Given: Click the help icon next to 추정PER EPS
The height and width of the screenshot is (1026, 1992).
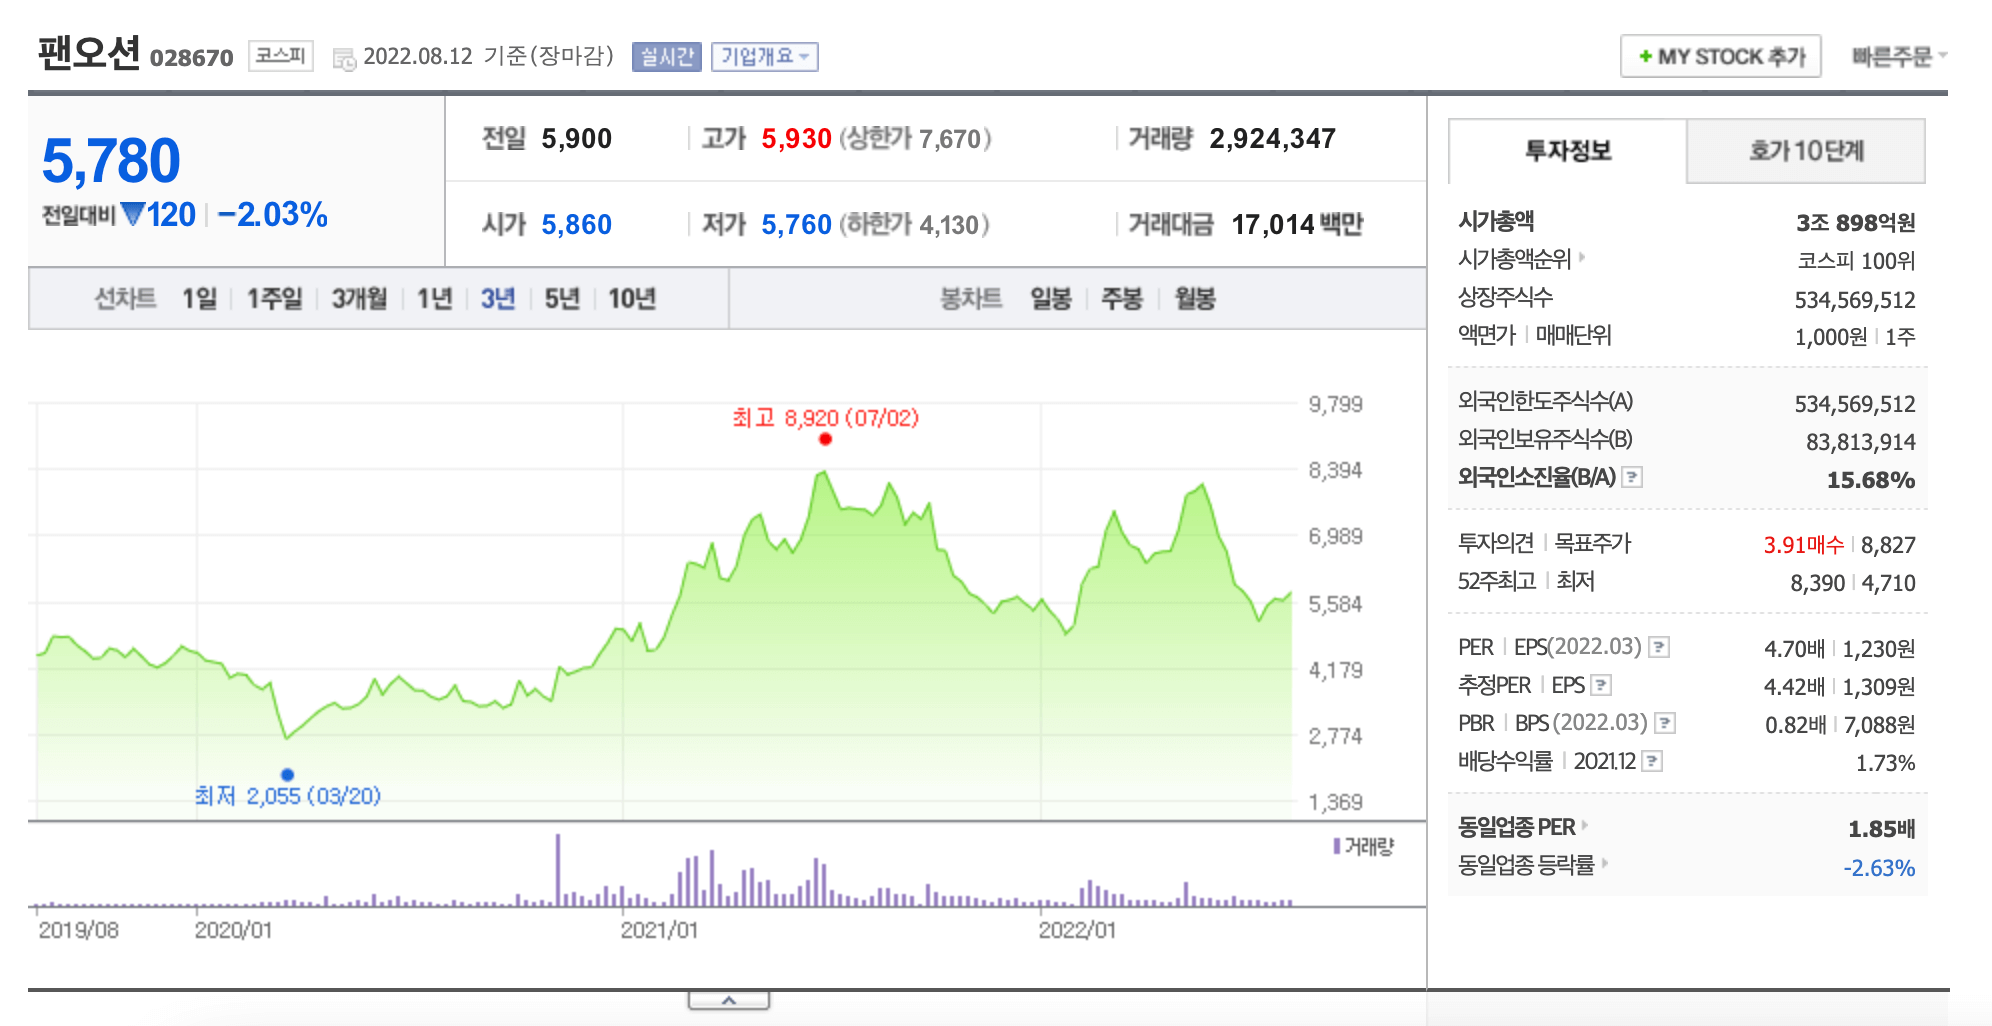Looking at the screenshot, I should coord(1601,685).
